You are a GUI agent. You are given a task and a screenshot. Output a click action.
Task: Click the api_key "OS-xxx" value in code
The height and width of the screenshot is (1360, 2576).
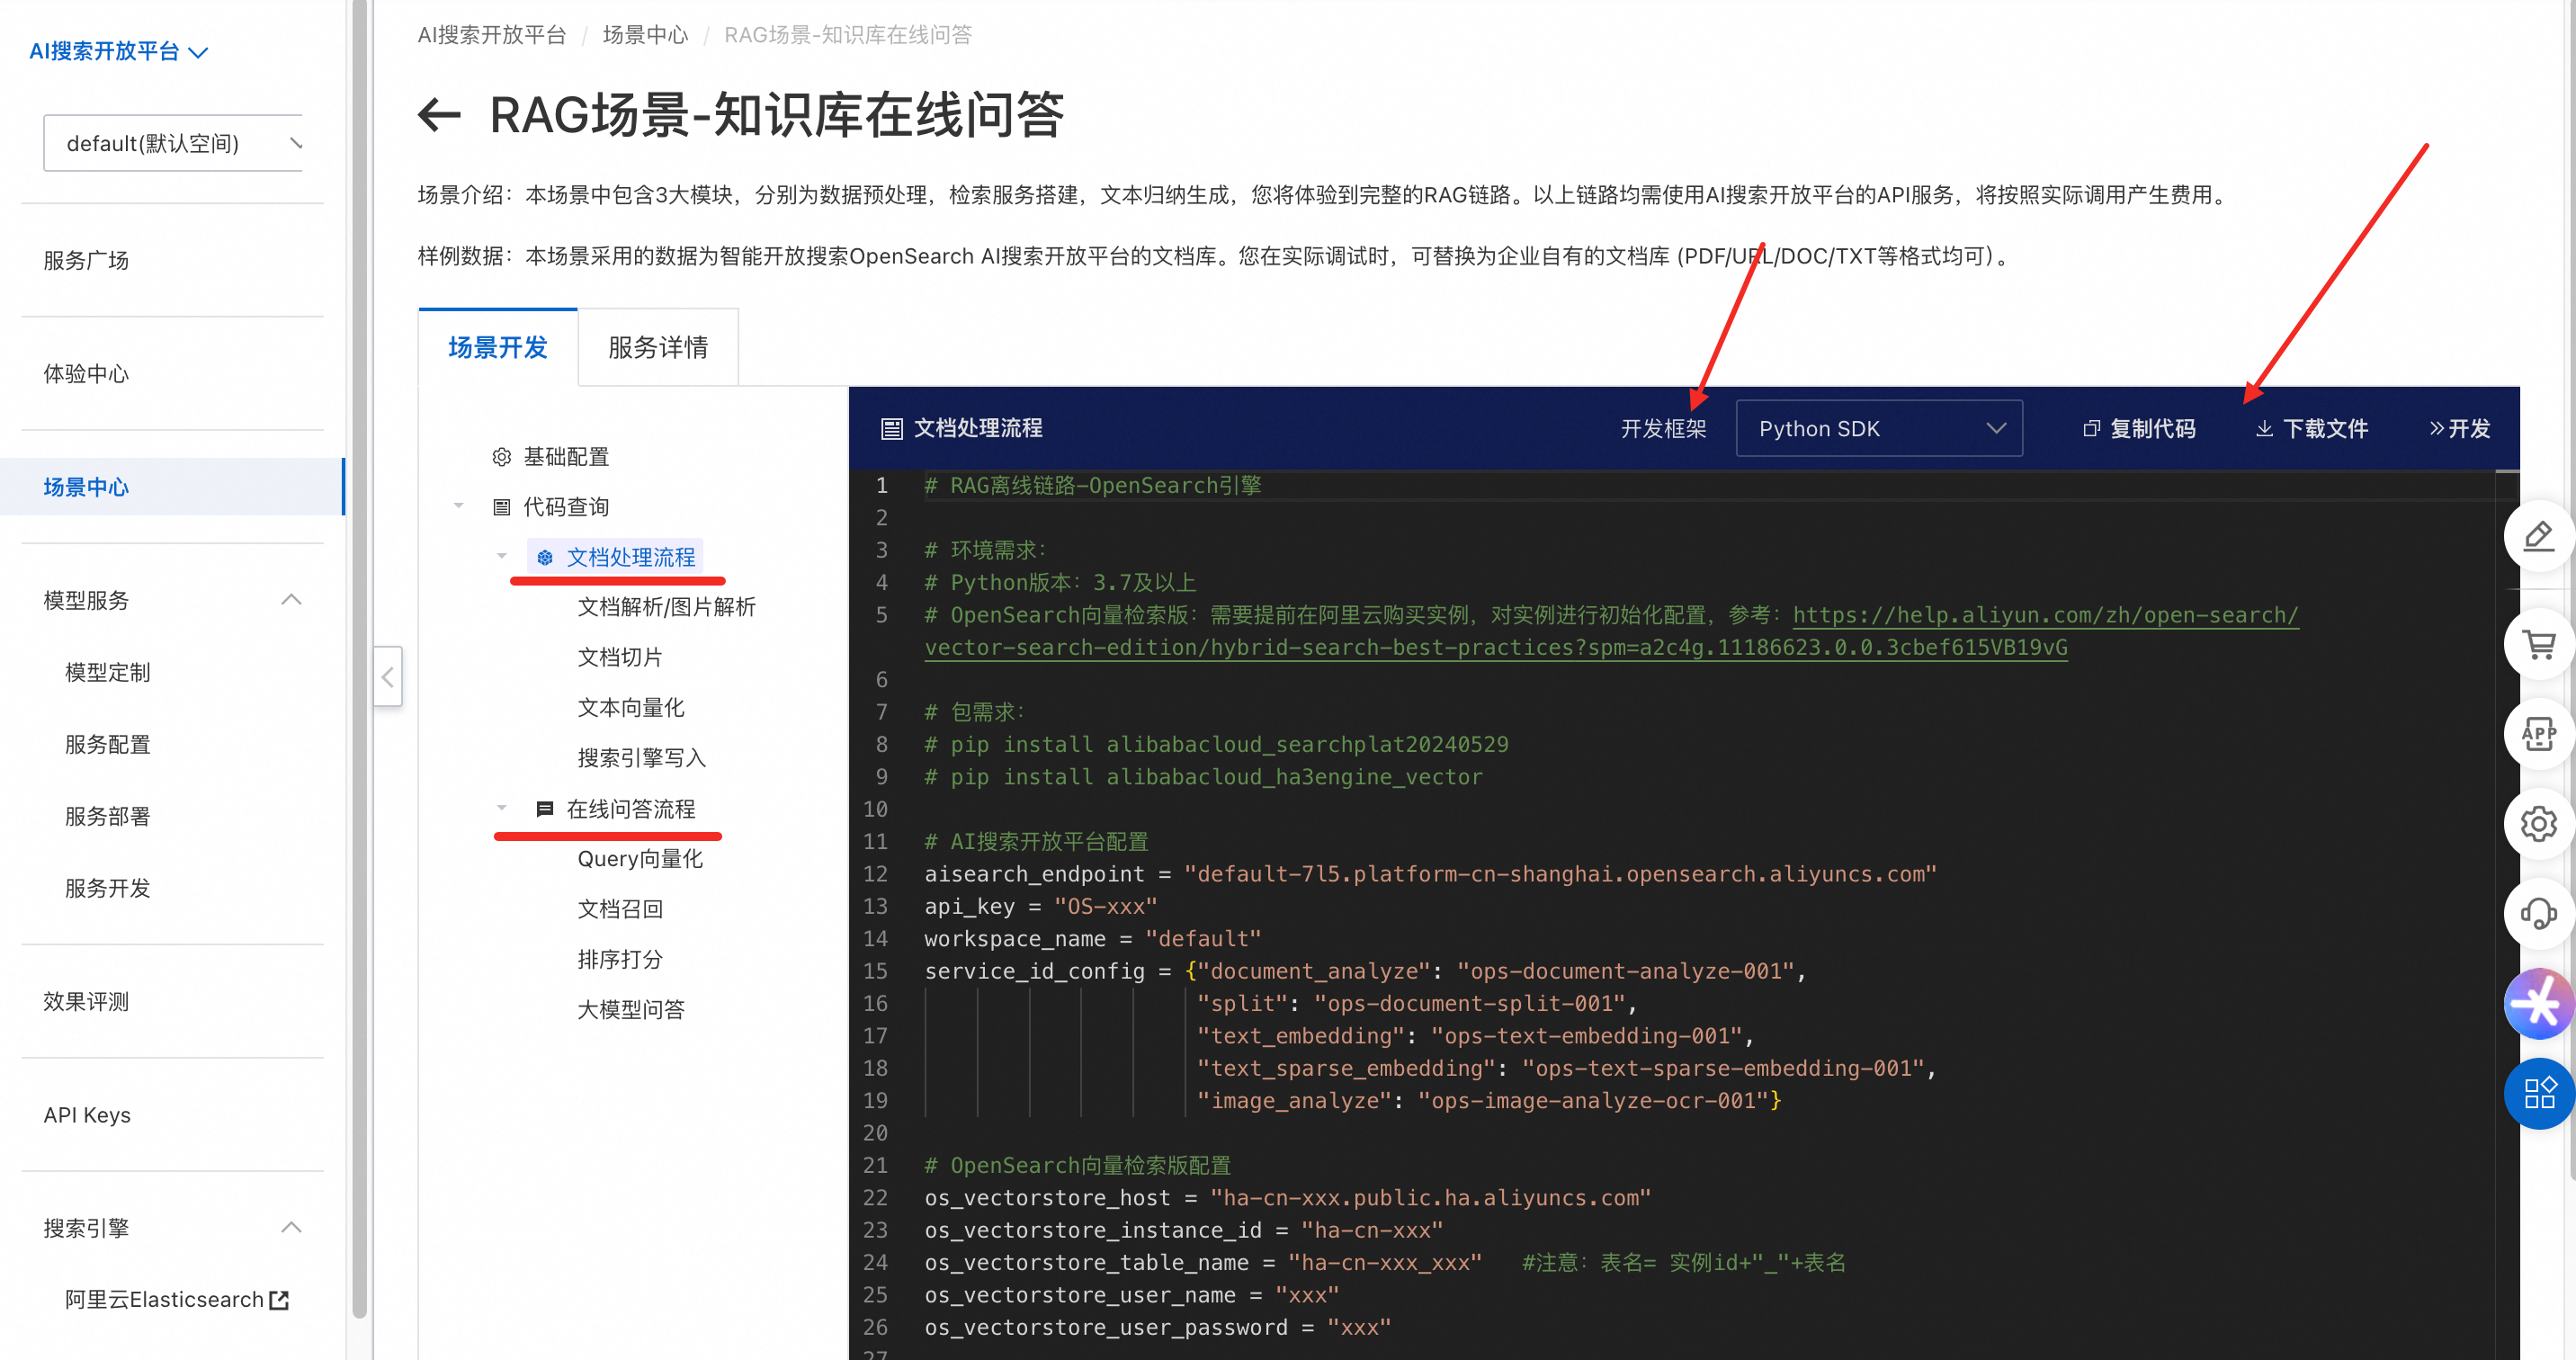(x=1105, y=907)
